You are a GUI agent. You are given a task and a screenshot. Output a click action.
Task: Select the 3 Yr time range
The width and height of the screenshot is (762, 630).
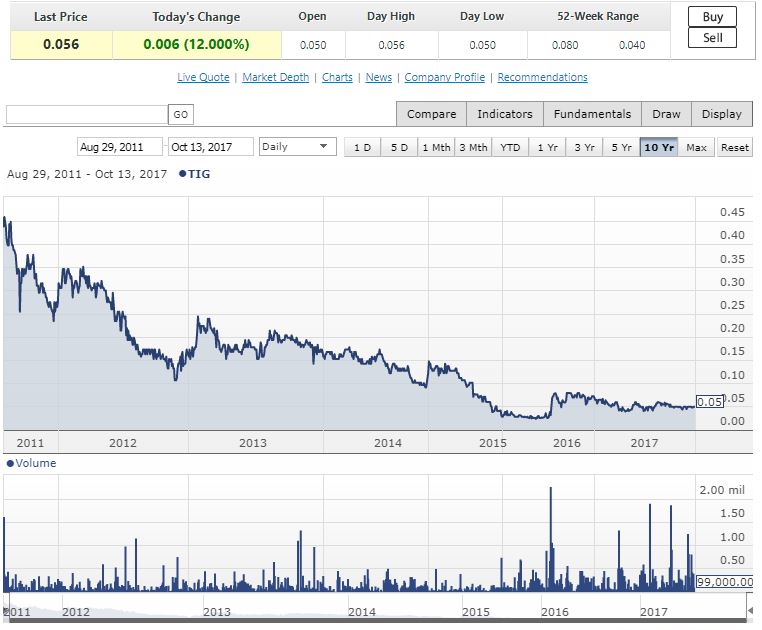(584, 147)
